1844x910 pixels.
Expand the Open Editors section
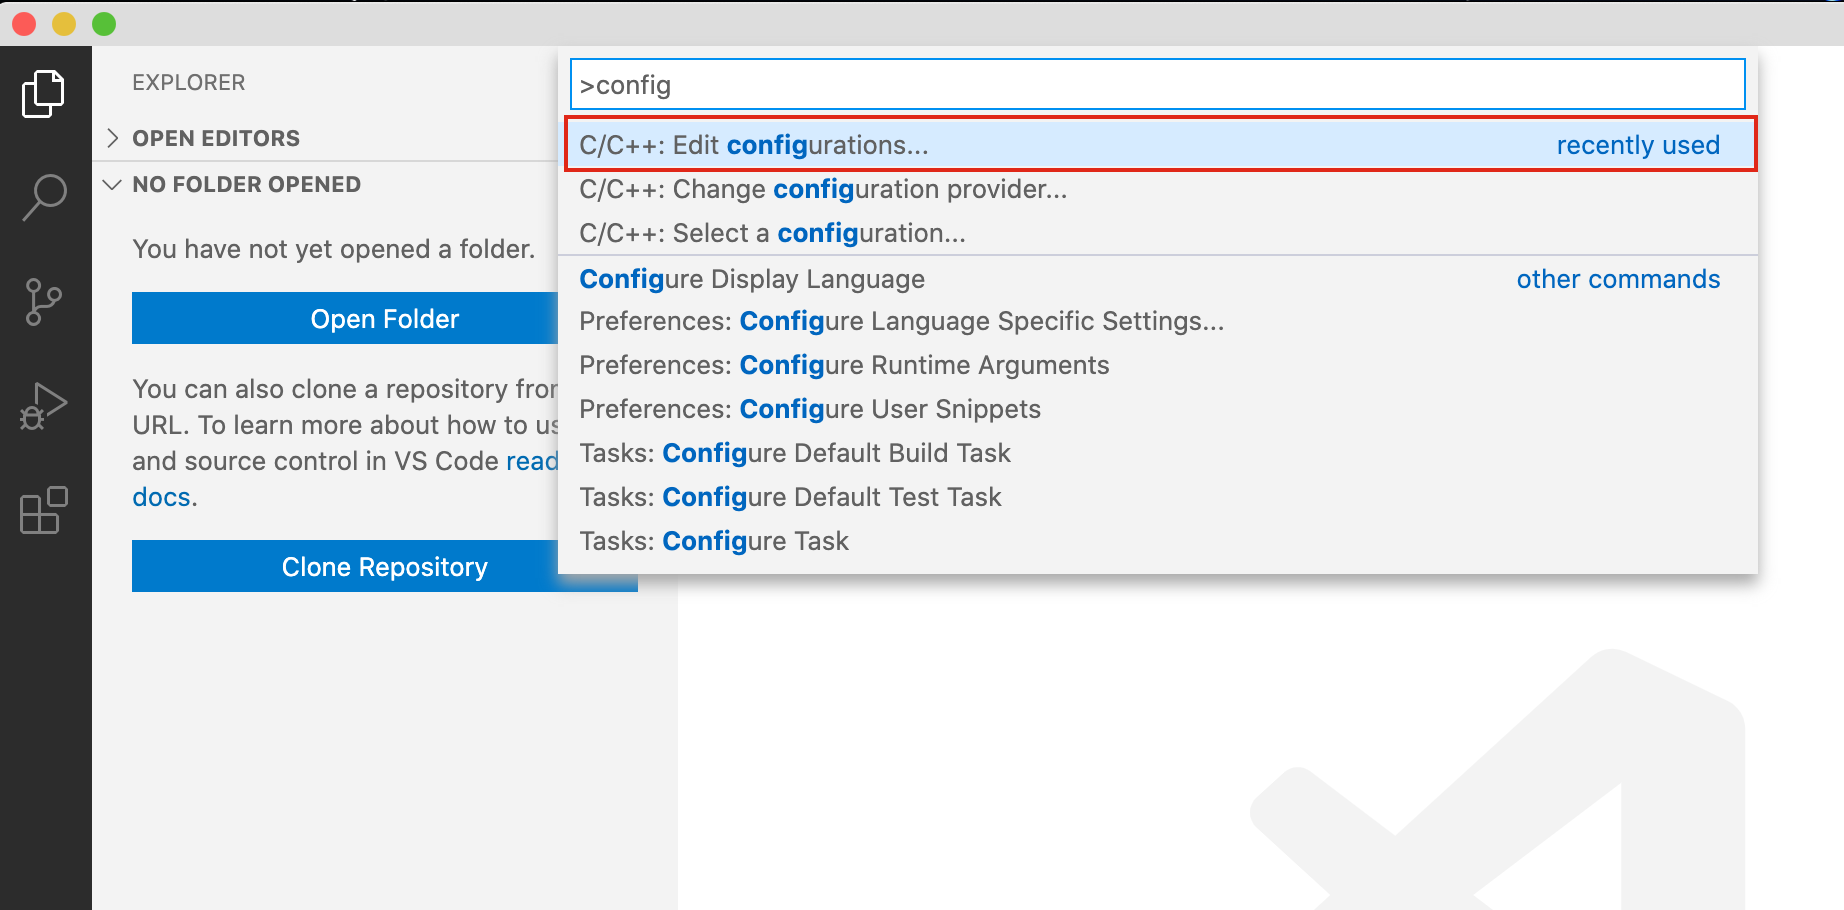pos(215,138)
